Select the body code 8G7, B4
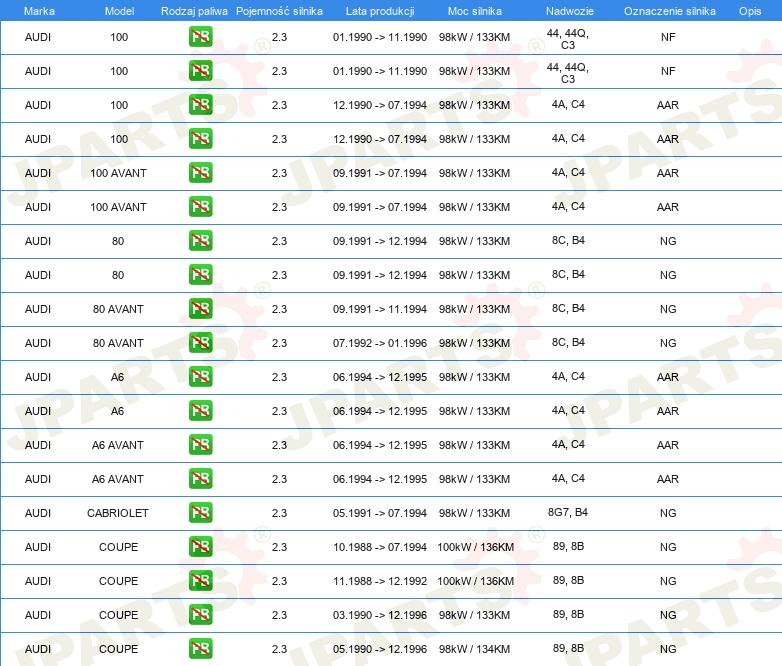782x666 pixels. [568, 512]
